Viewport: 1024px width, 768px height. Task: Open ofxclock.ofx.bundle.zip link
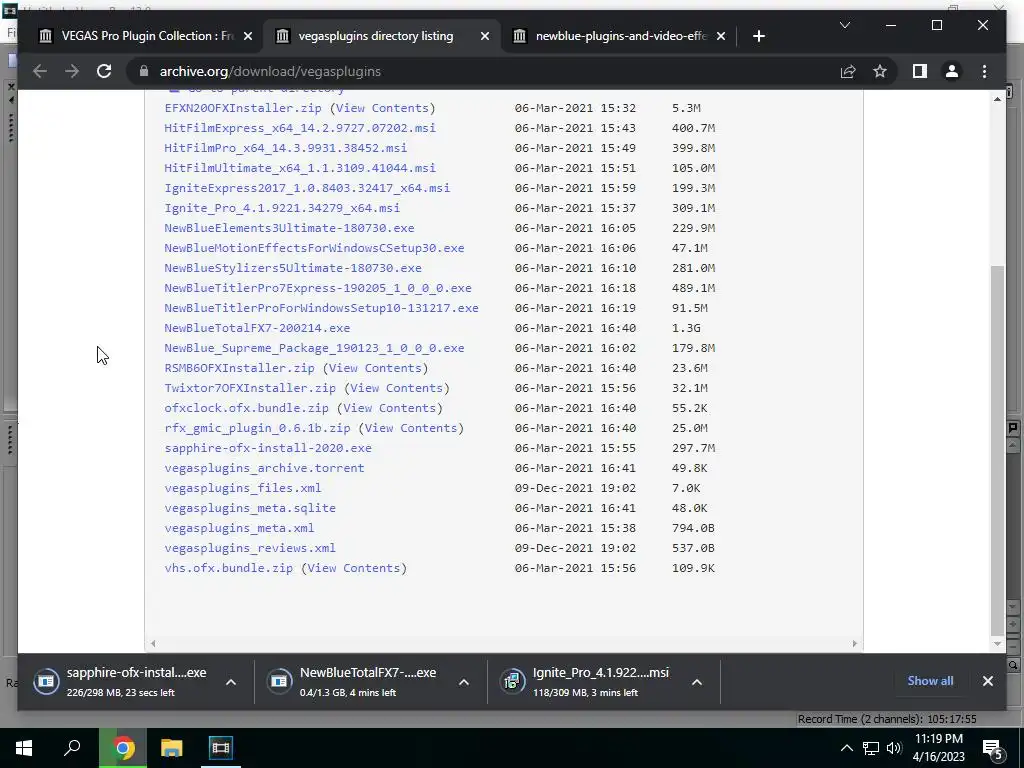(x=246, y=408)
